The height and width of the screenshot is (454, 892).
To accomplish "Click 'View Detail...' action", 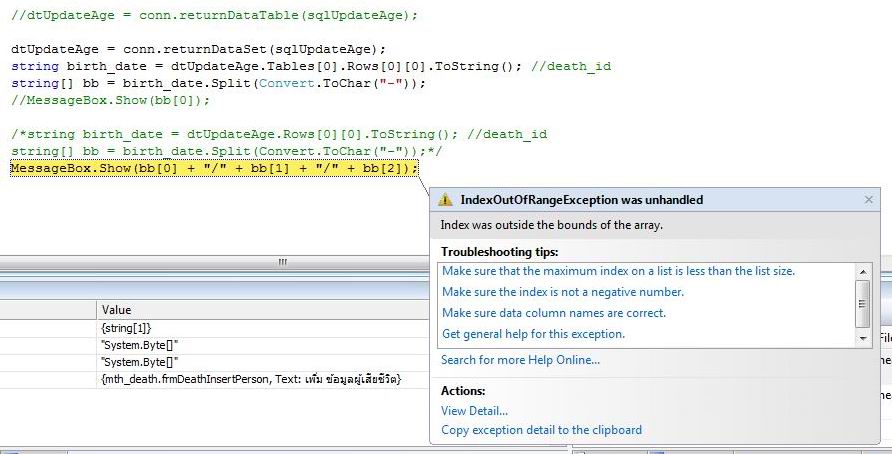I will click(x=474, y=411).
